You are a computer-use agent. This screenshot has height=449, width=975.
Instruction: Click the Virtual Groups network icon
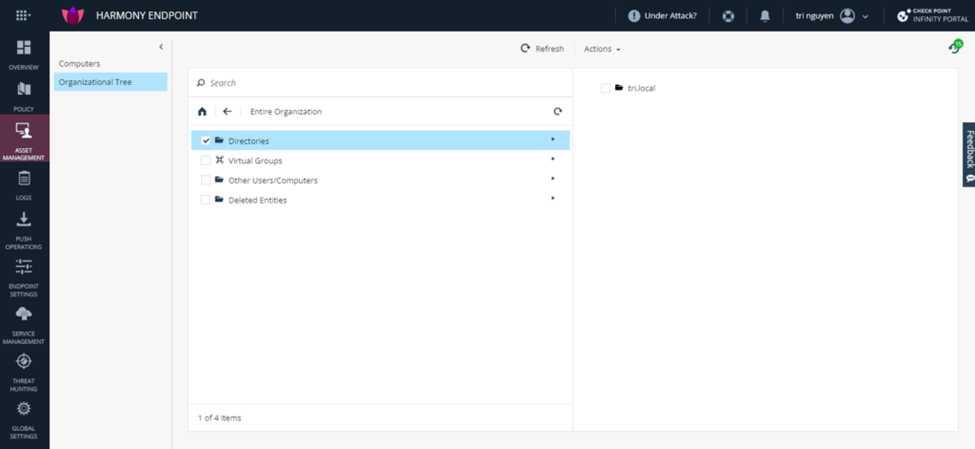point(219,160)
